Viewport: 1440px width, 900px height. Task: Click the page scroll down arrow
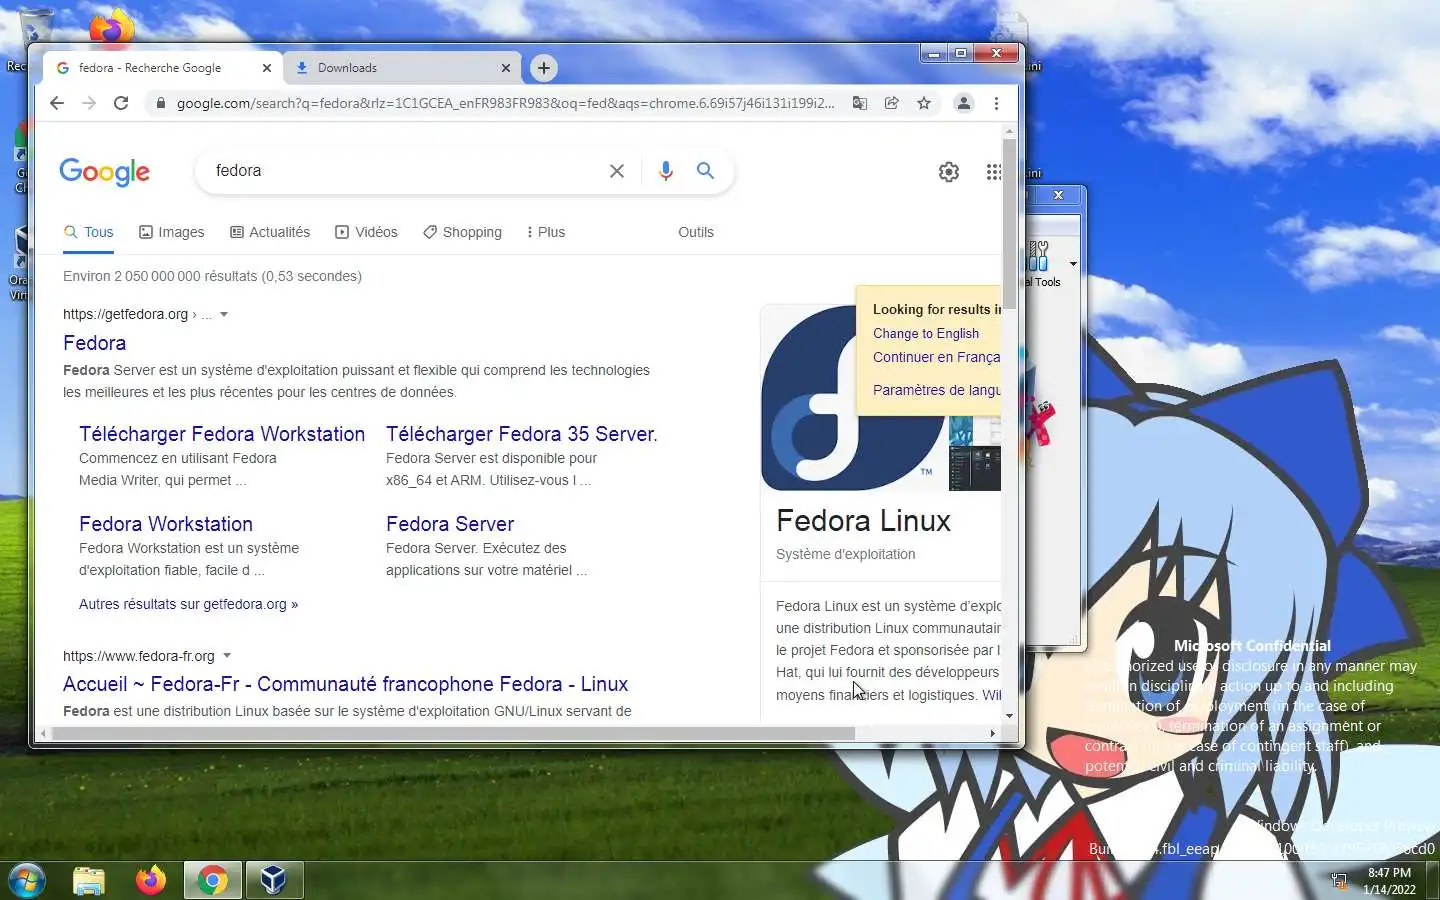point(1009,716)
